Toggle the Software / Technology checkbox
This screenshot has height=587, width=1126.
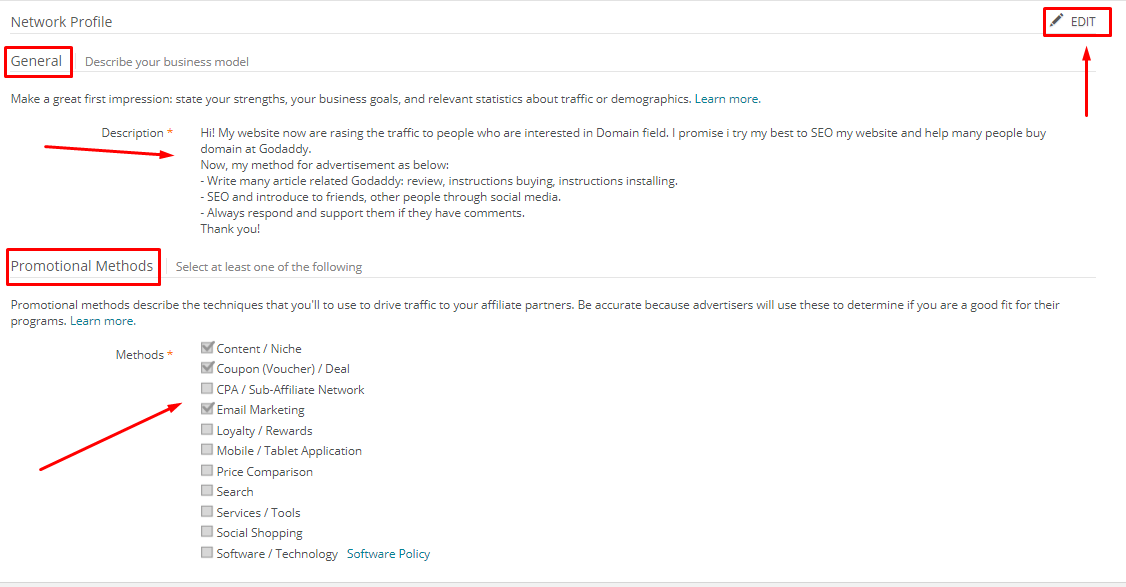click(x=207, y=553)
